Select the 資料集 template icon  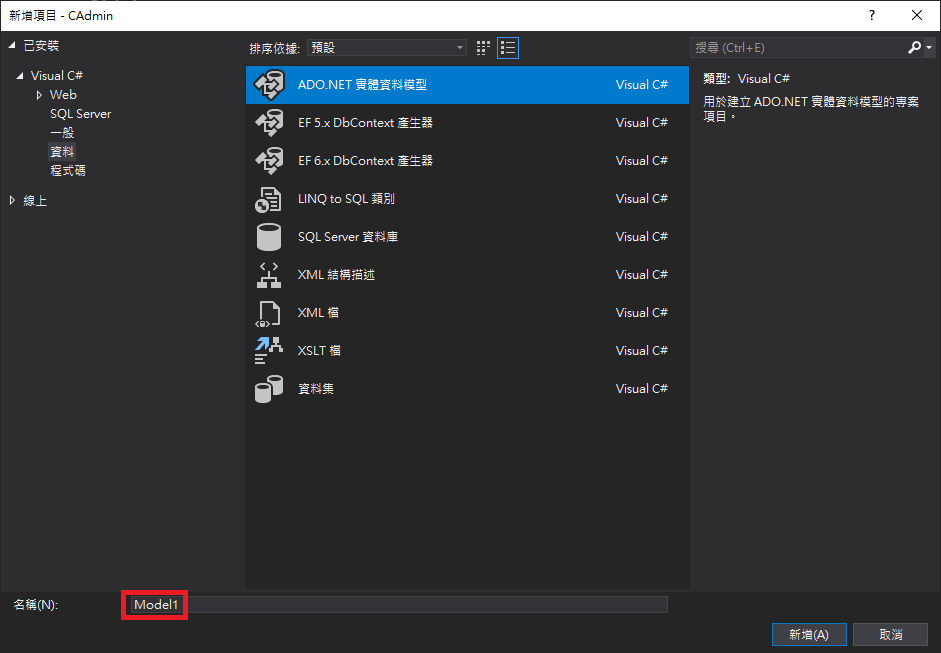(x=268, y=388)
